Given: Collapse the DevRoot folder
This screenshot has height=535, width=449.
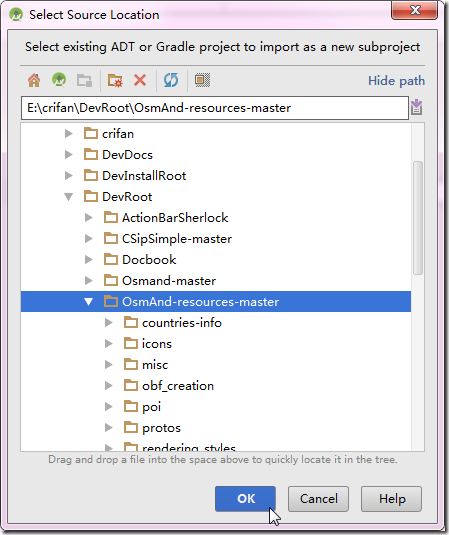Looking at the screenshot, I should (x=69, y=197).
